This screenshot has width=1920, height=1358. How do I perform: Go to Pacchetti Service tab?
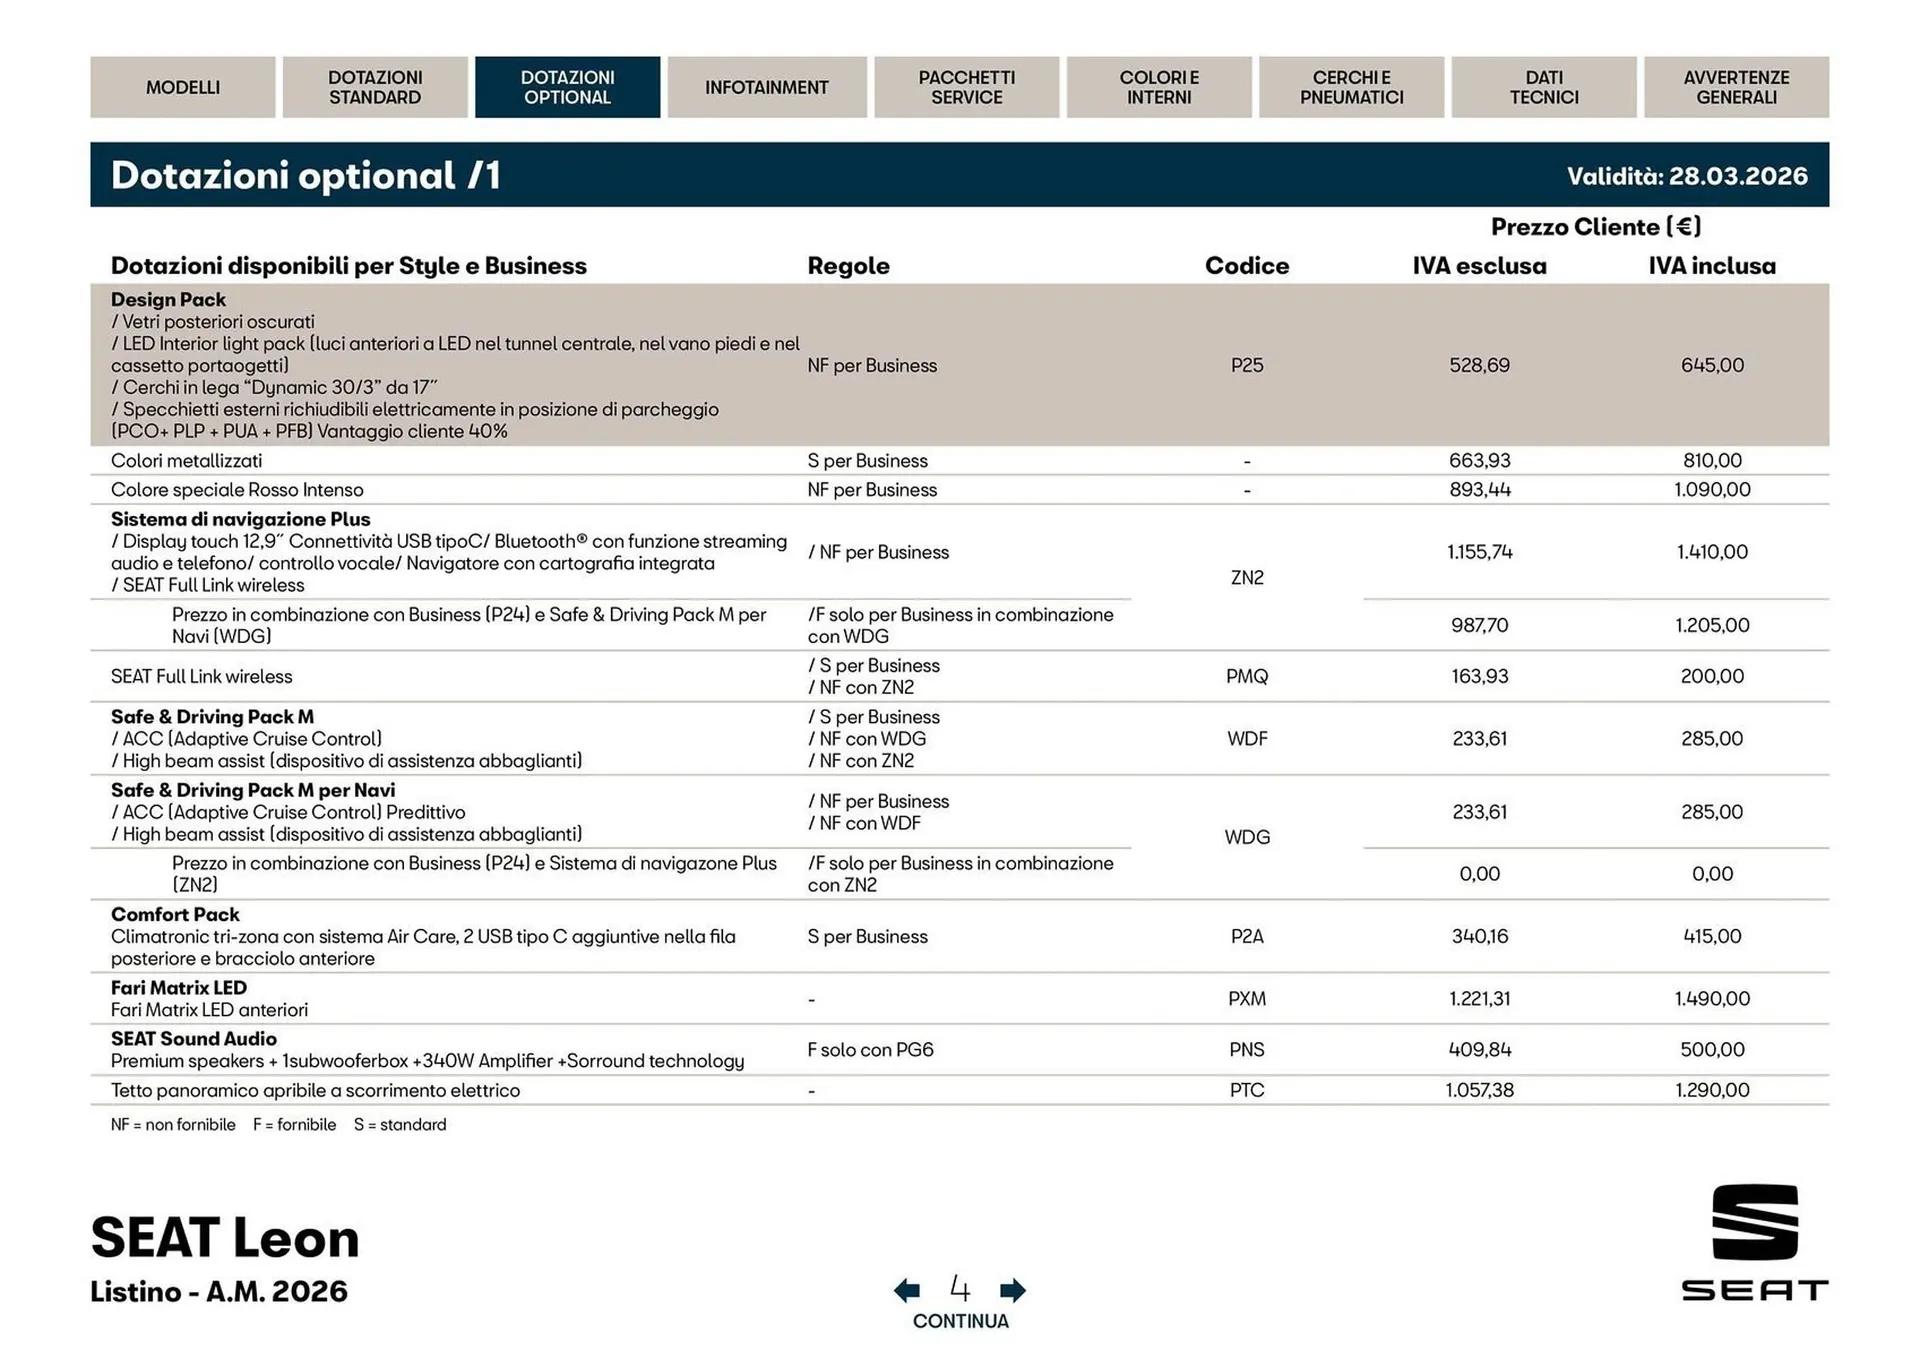click(967, 87)
